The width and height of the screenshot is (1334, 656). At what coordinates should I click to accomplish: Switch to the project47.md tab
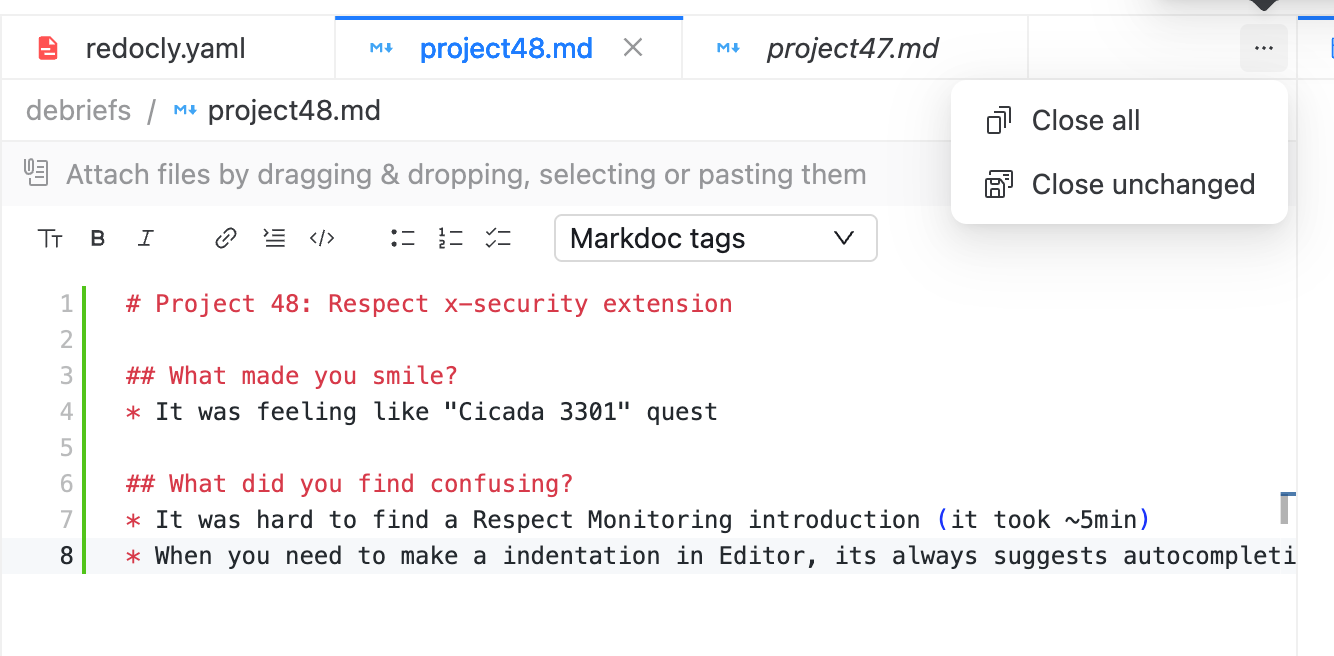854,48
